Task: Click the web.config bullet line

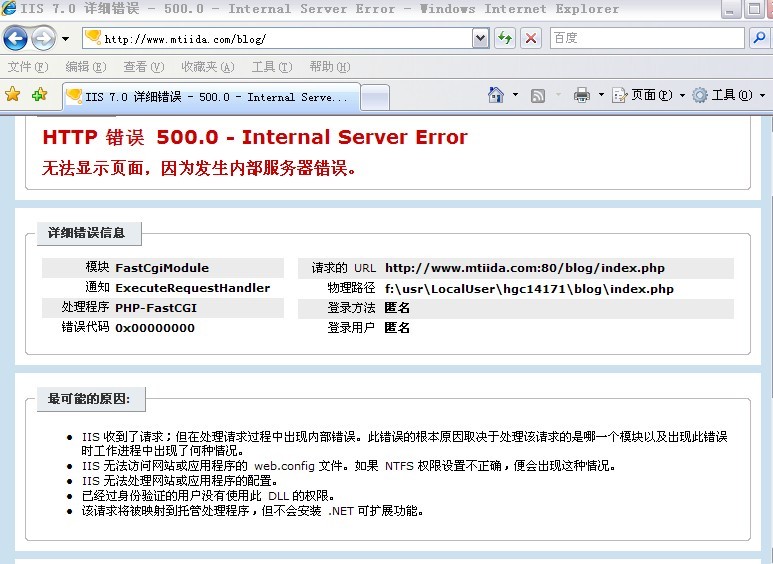Action: click(x=348, y=465)
